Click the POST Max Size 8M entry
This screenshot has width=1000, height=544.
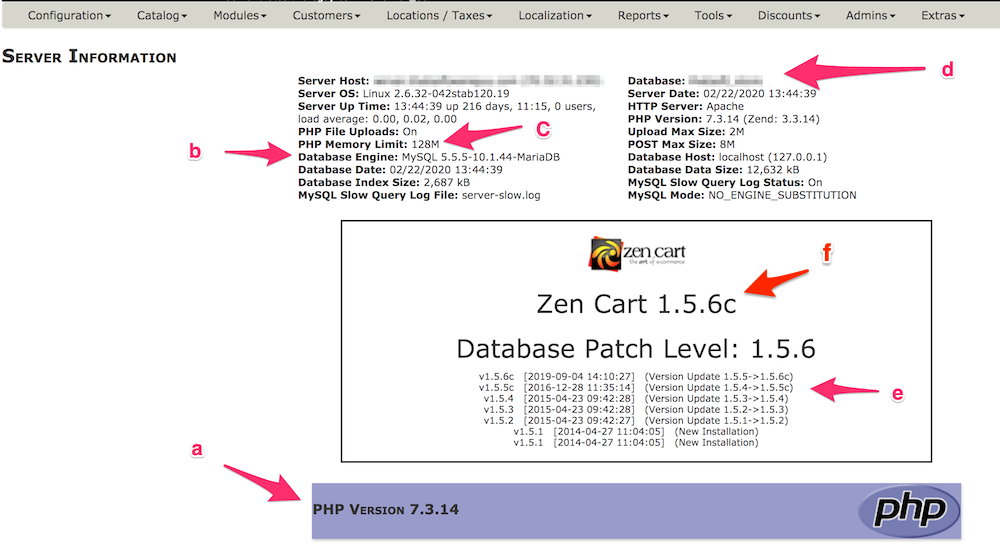[x=681, y=145]
